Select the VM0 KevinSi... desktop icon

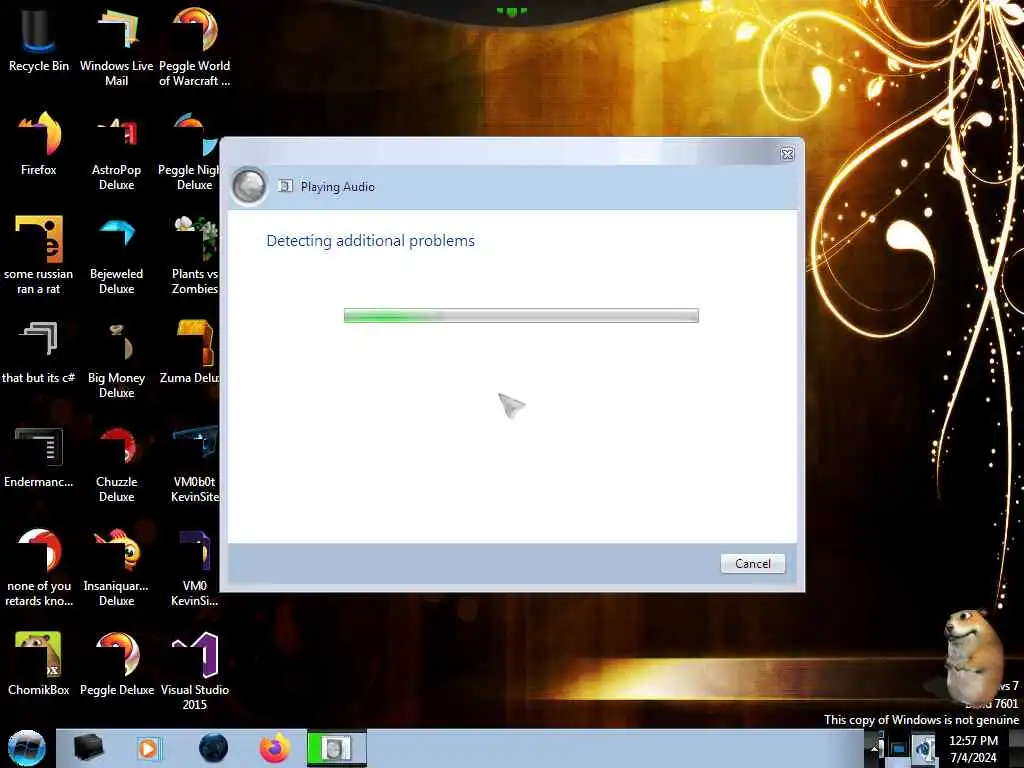tap(195, 568)
